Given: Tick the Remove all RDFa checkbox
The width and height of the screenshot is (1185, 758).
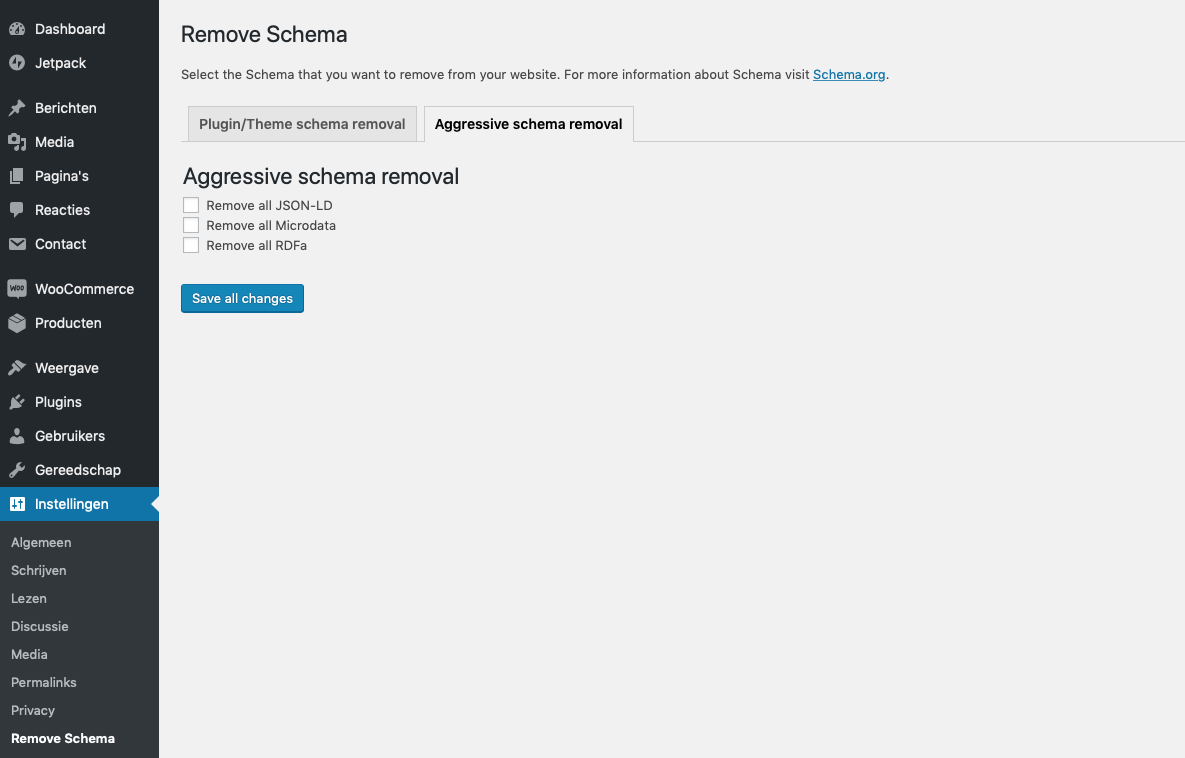Looking at the screenshot, I should click(x=191, y=245).
